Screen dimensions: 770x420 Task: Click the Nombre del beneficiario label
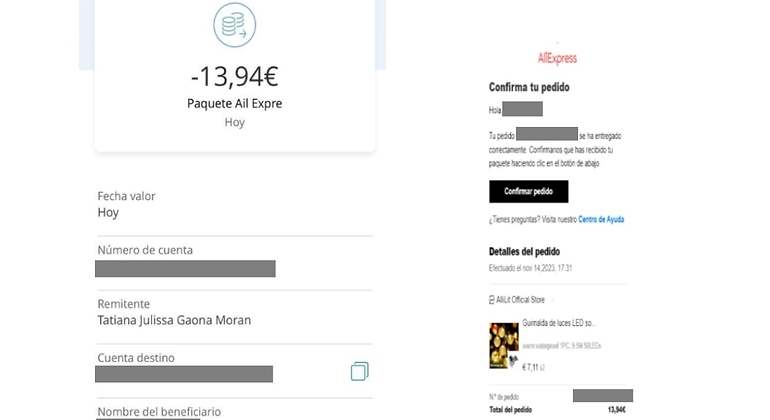[x=159, y=412]
